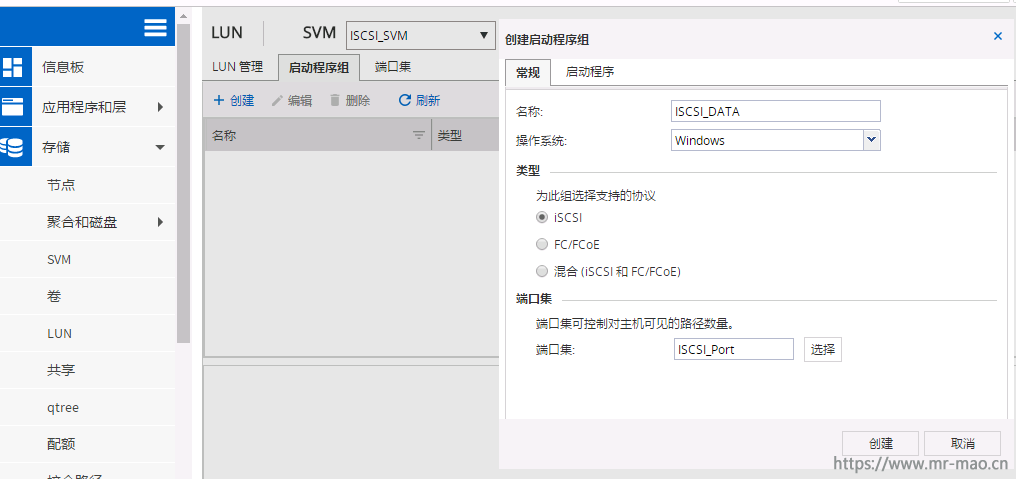Select the 混合 (iSCSI 和 FC/FCoE) radio button
Screen dimensions: 1016x479
coord(542,272)
